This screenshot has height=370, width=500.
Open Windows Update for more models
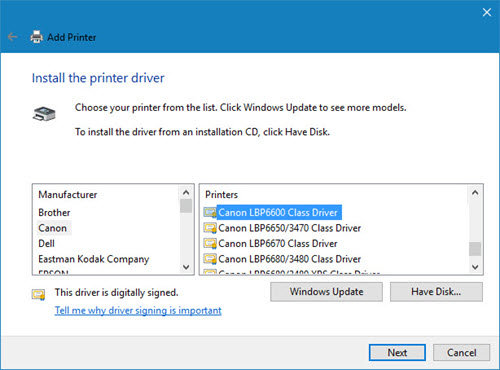coord(326,292)
